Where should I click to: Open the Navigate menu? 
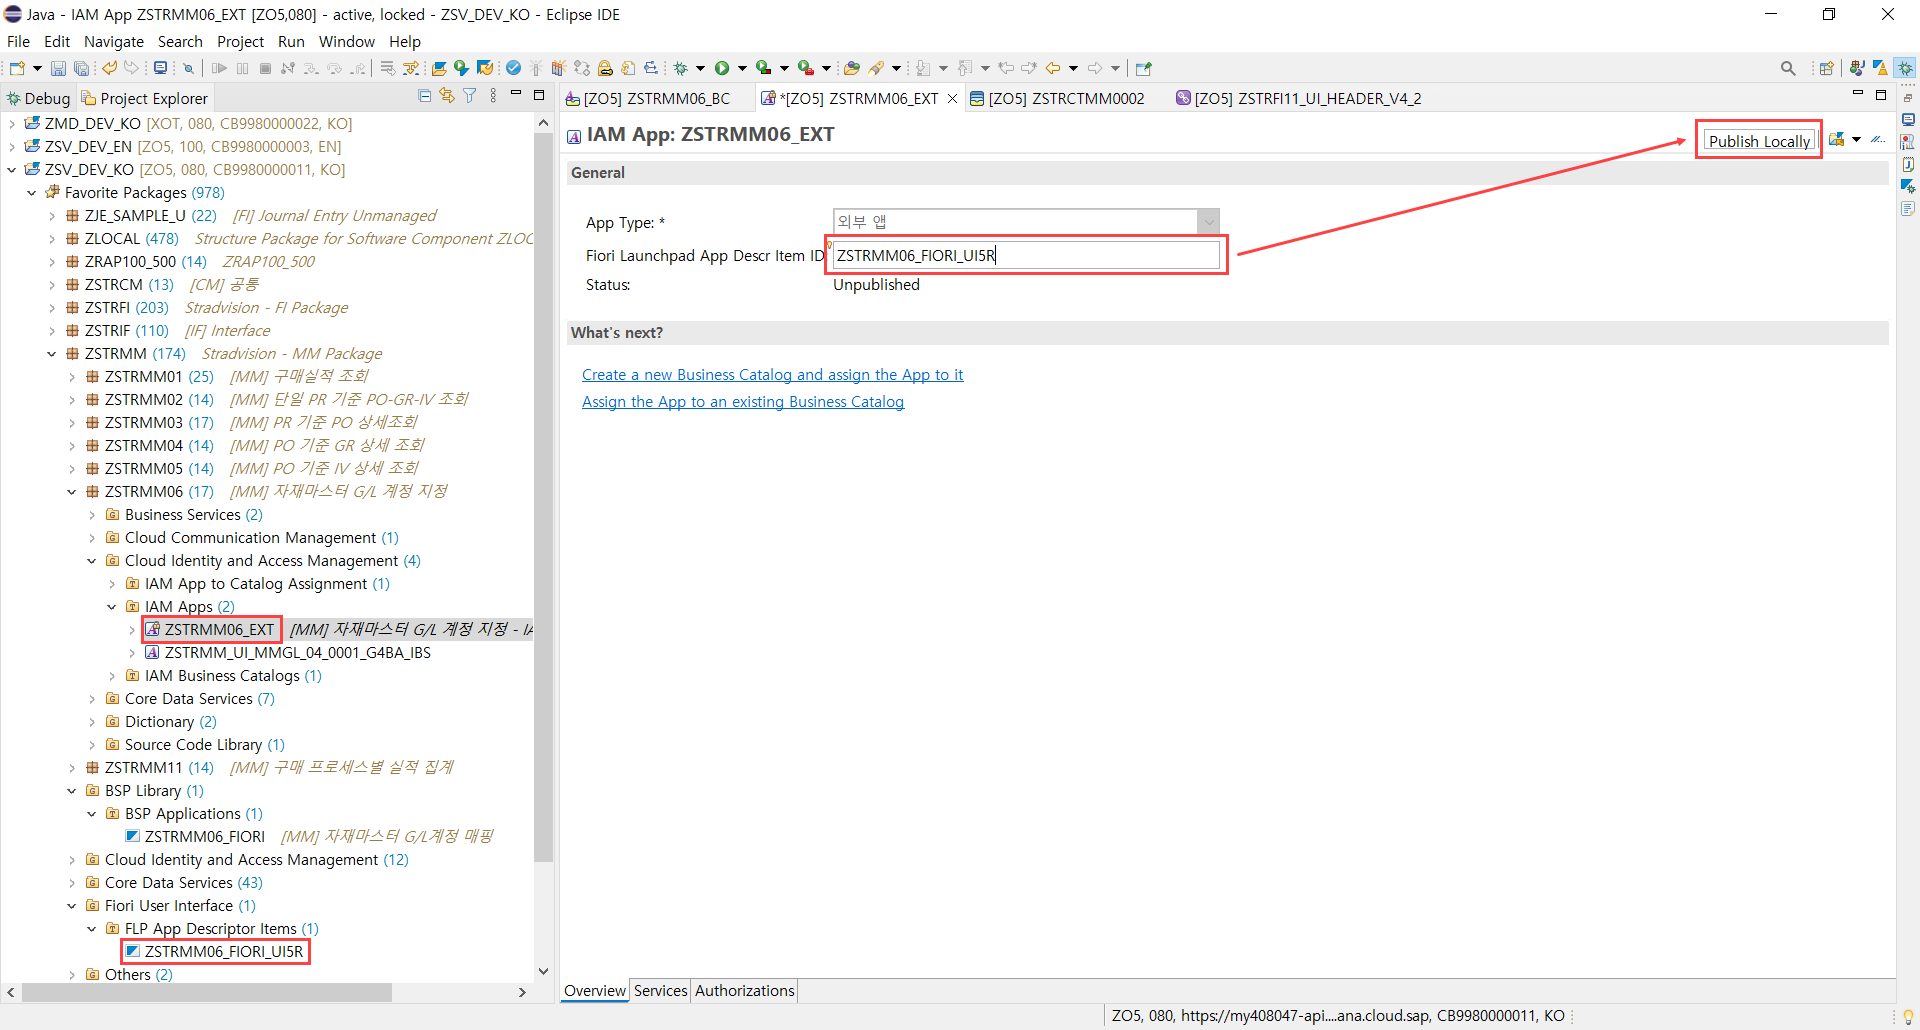pyautogui.click(x=113, y=41)
